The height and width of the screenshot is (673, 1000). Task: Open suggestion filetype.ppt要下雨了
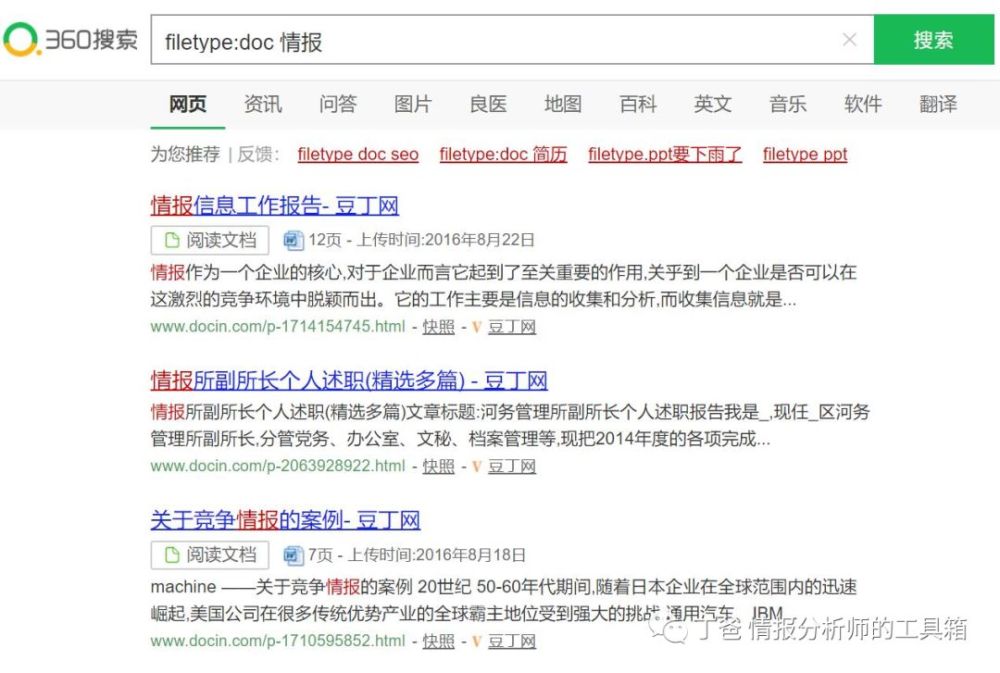[665, 154]
